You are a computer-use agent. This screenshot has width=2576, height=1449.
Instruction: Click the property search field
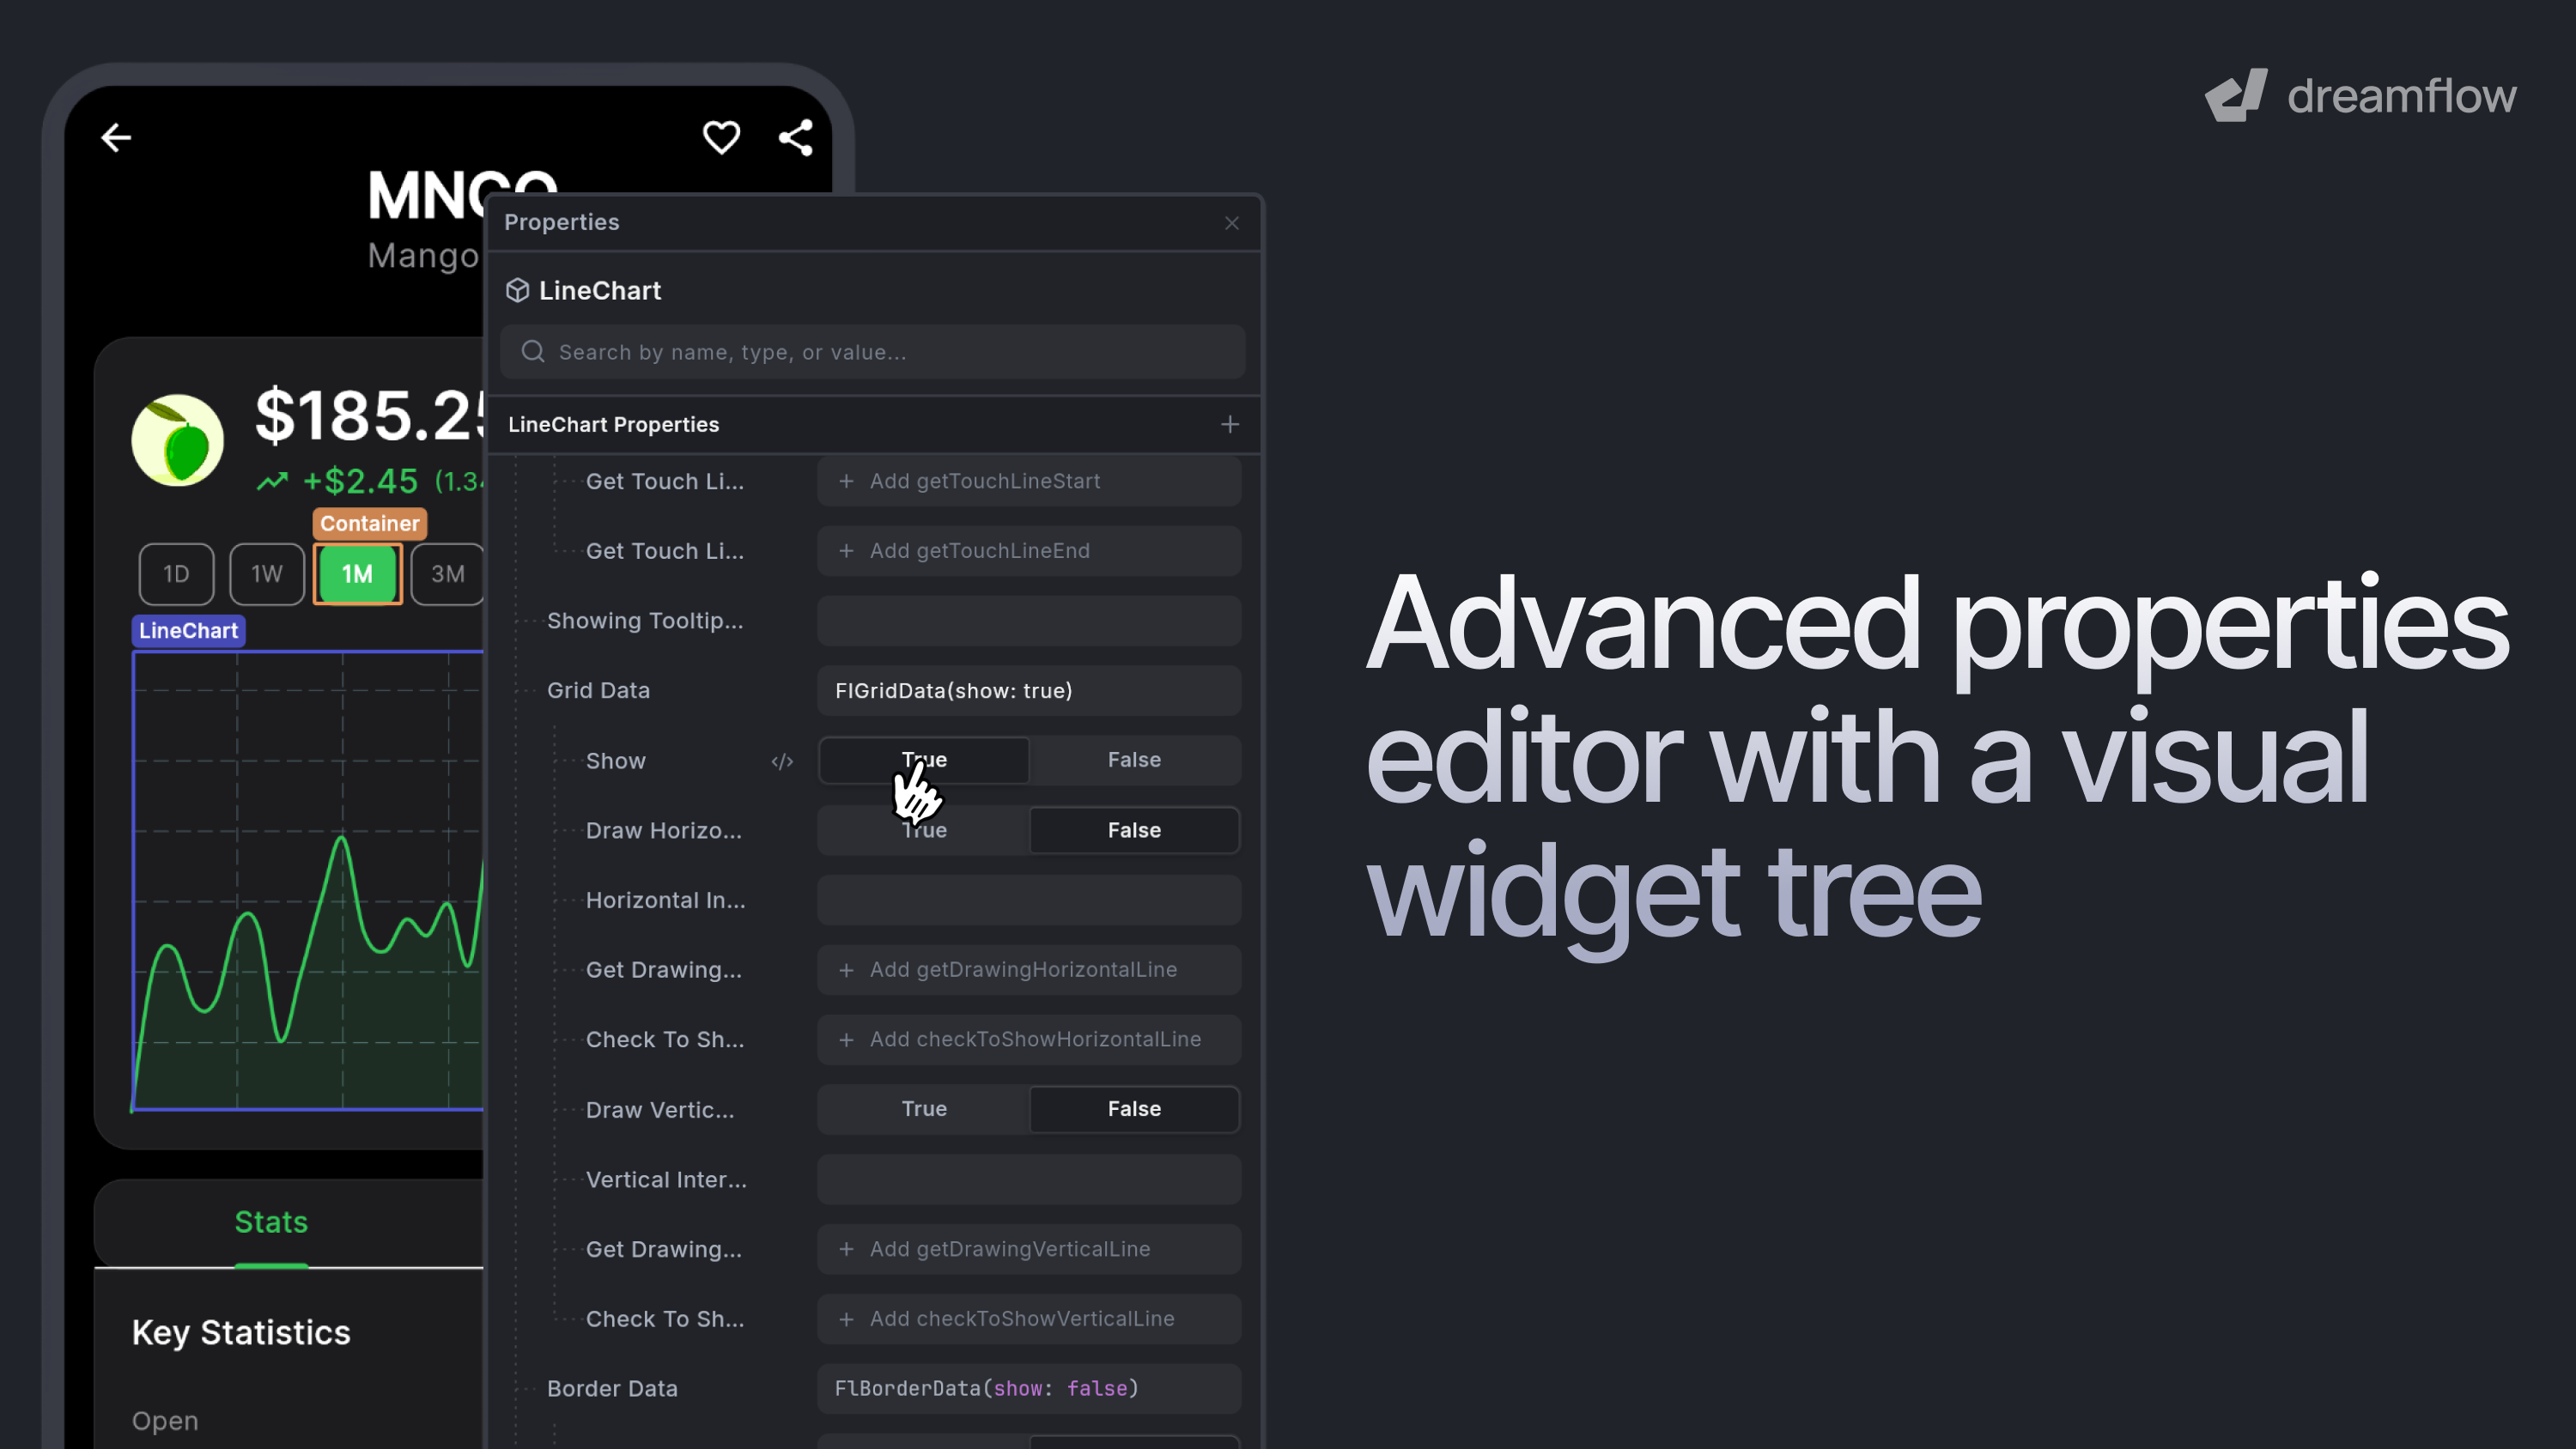(x=873, y=352)
